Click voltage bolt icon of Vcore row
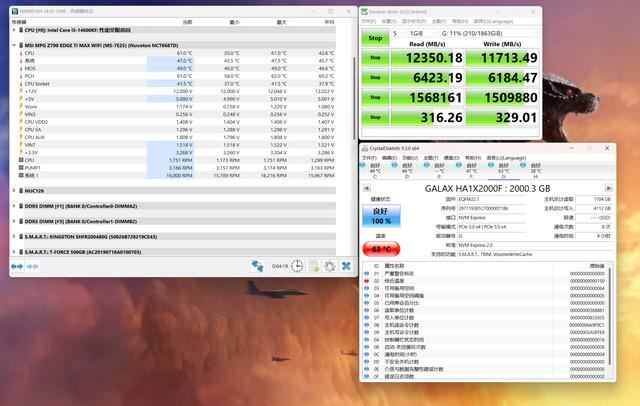This screenshot has width=640, height=406. (21, 106)
